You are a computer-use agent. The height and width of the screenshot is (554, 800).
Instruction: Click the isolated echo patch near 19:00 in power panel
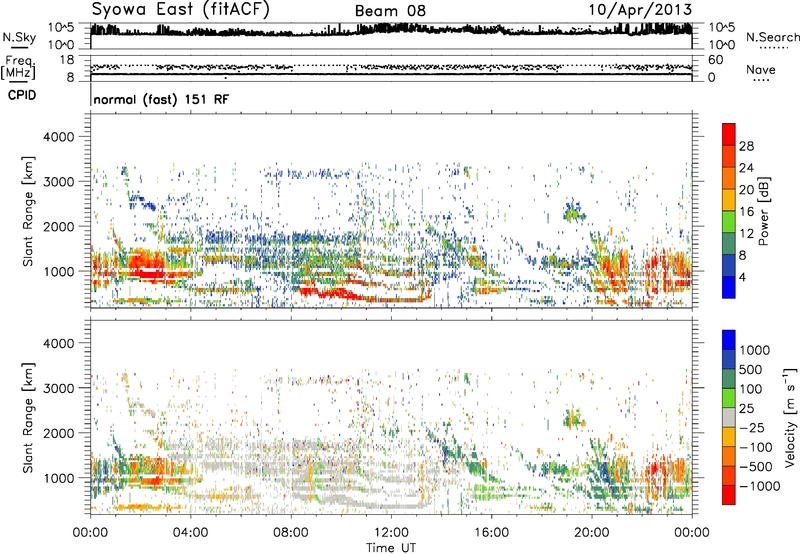tap(573, 211)
